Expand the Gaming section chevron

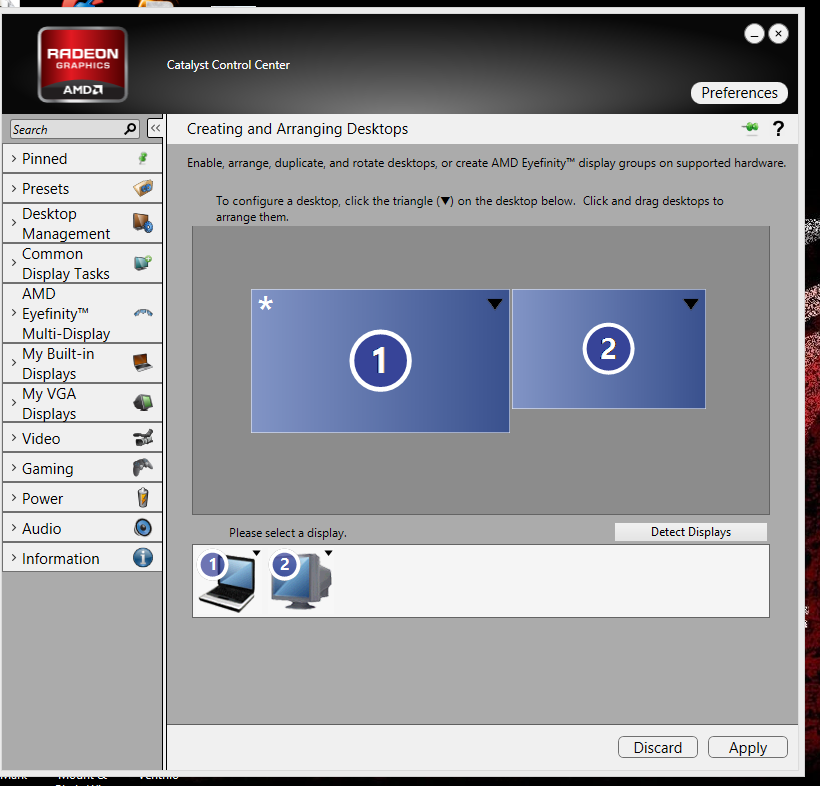pyautogui.click(x=14, y=468)
